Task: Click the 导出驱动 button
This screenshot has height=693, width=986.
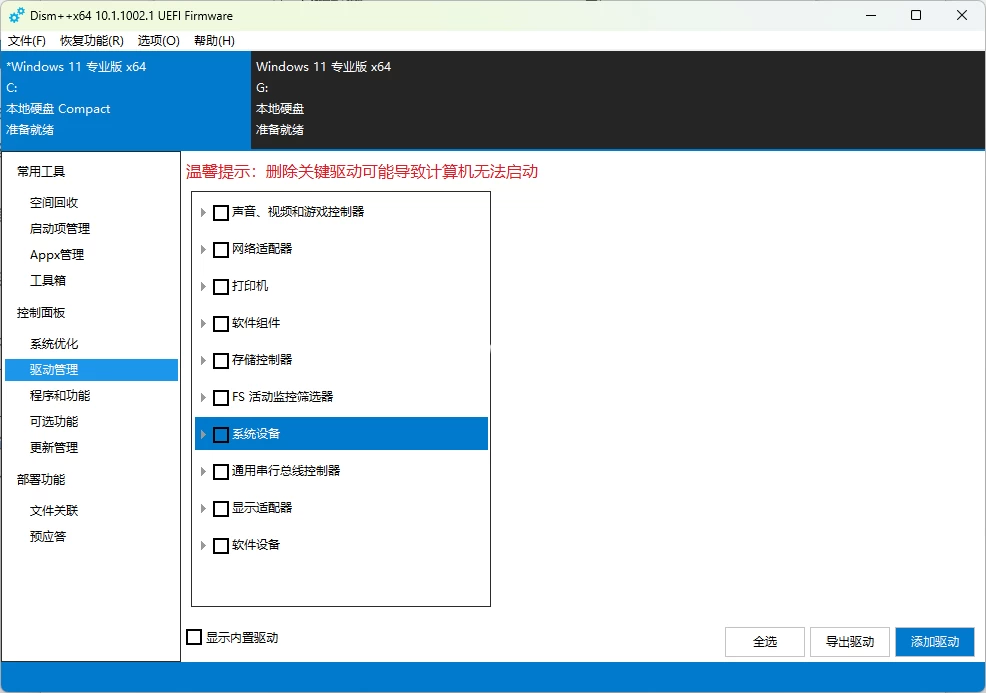Action: (850, 642)
